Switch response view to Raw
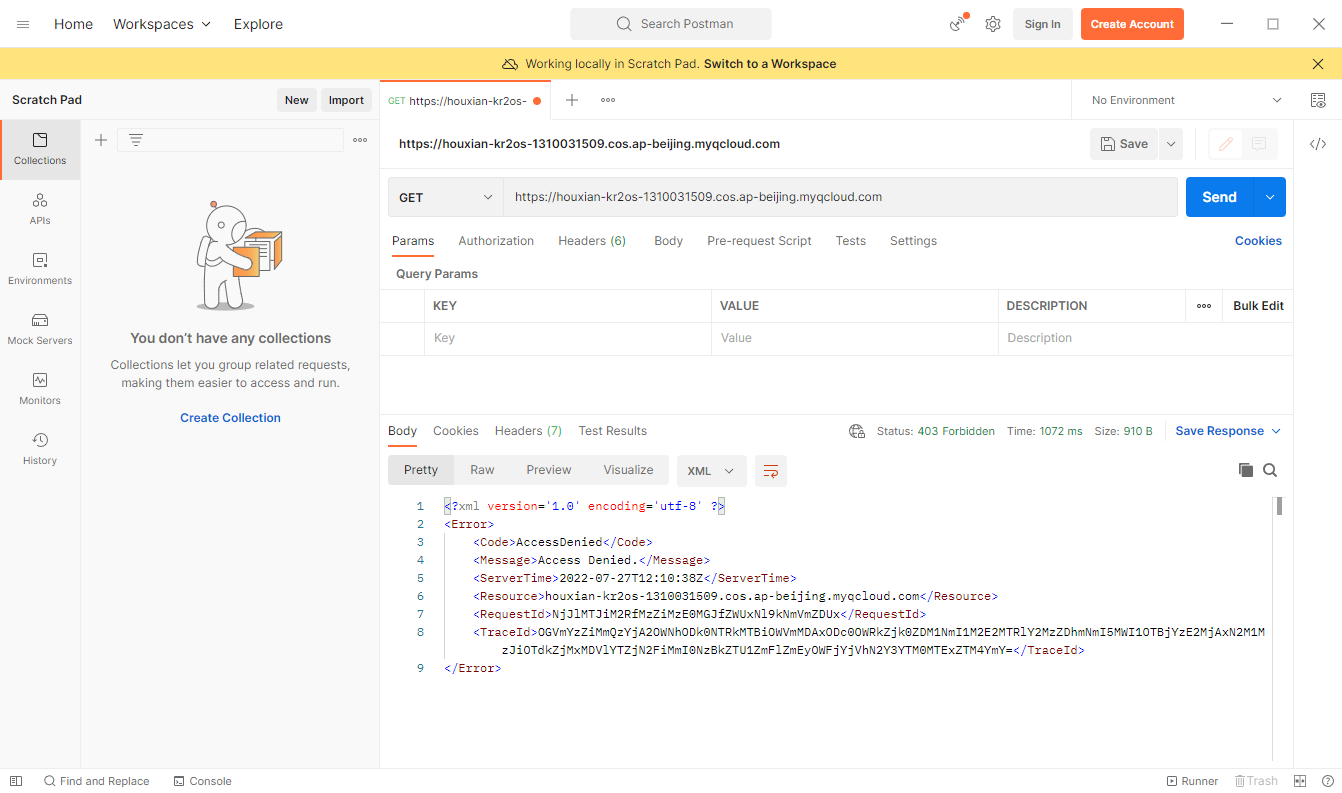1342x793 pixels. tap(482, 470)
